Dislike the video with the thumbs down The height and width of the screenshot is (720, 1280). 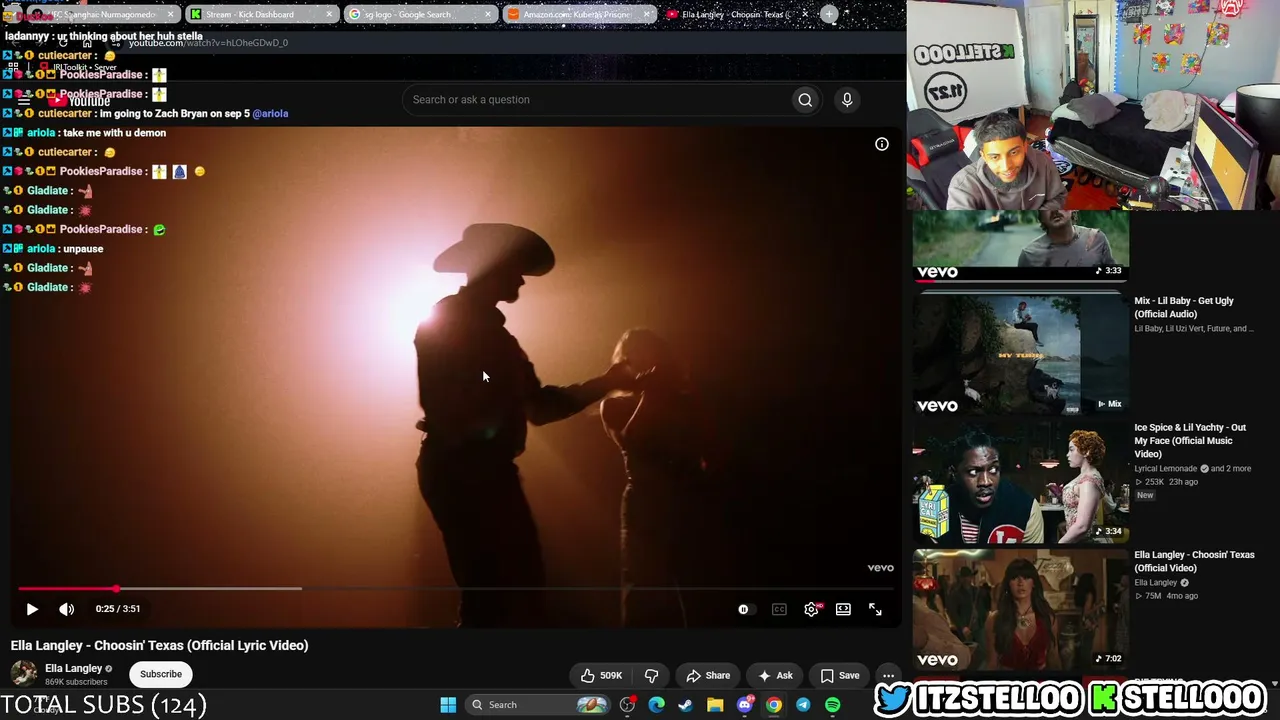651,676
